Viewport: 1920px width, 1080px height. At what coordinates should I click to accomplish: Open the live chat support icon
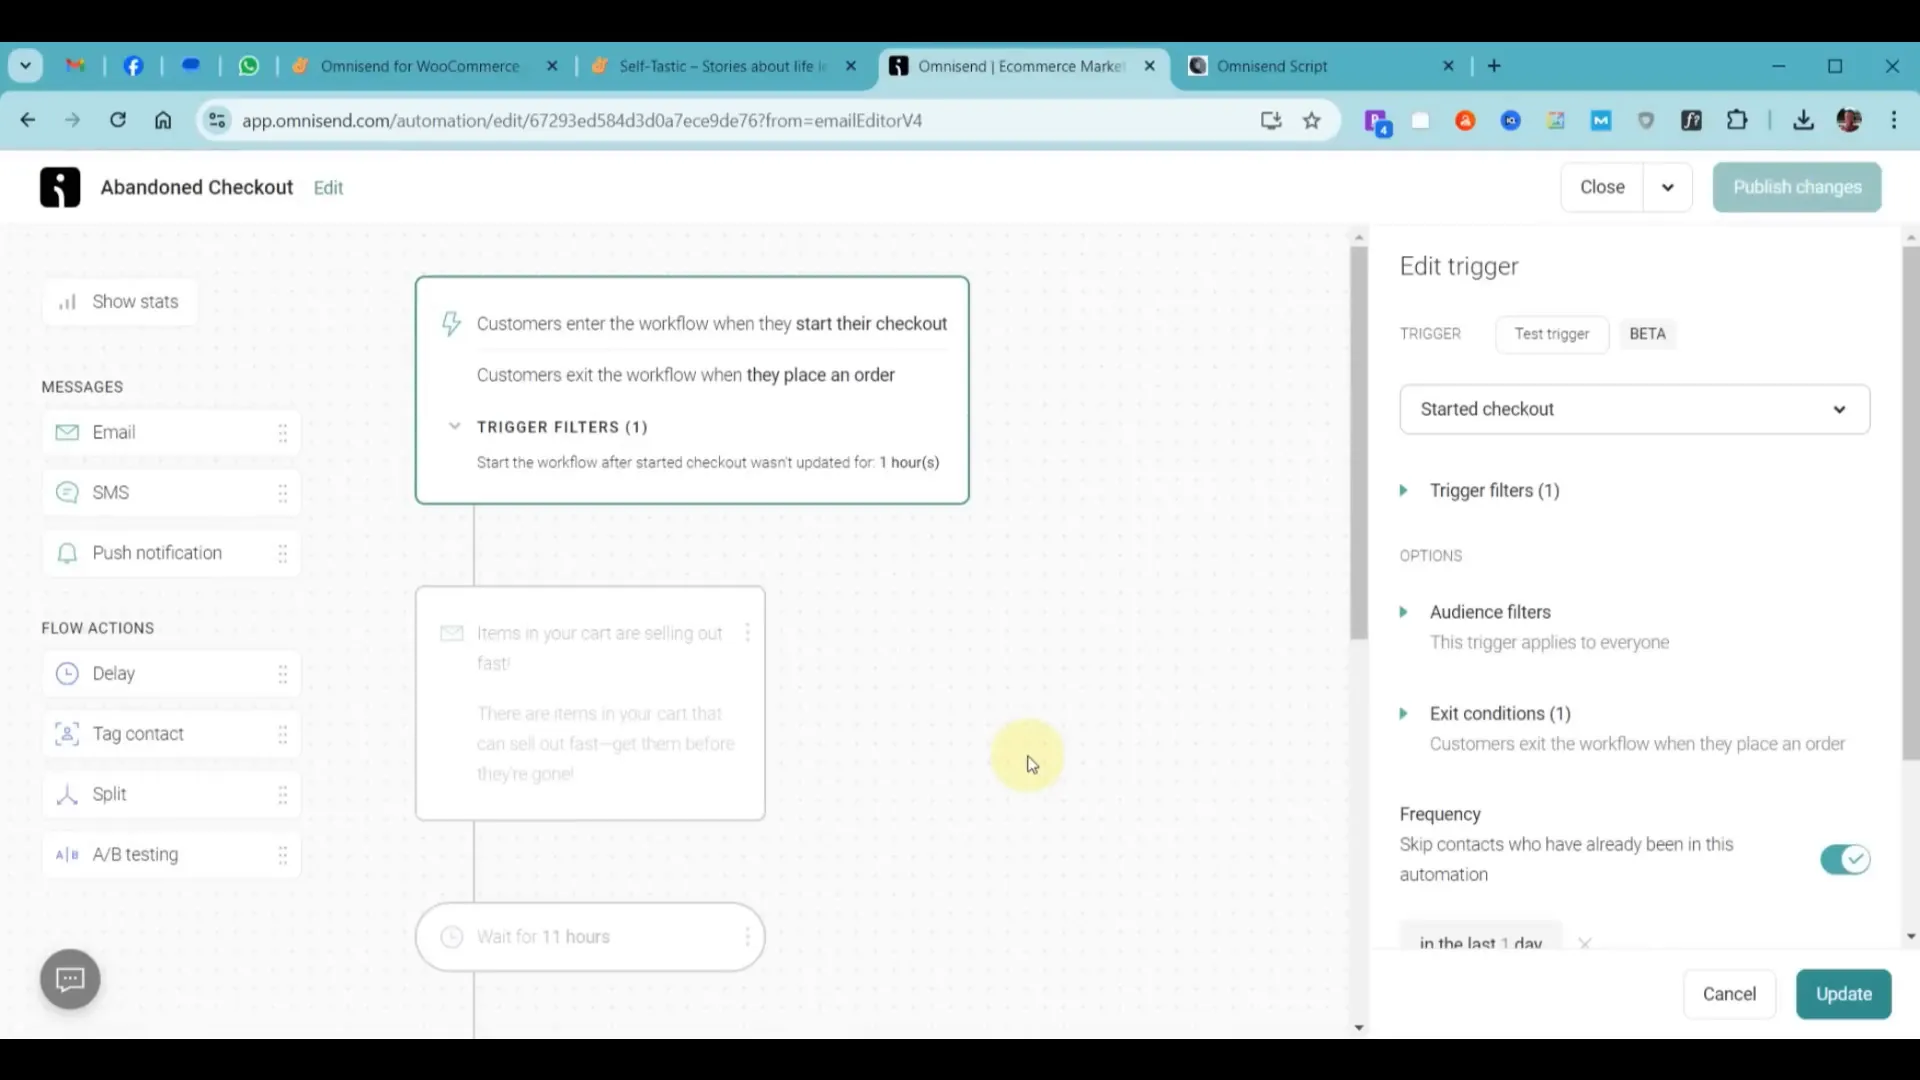(70, 979)
